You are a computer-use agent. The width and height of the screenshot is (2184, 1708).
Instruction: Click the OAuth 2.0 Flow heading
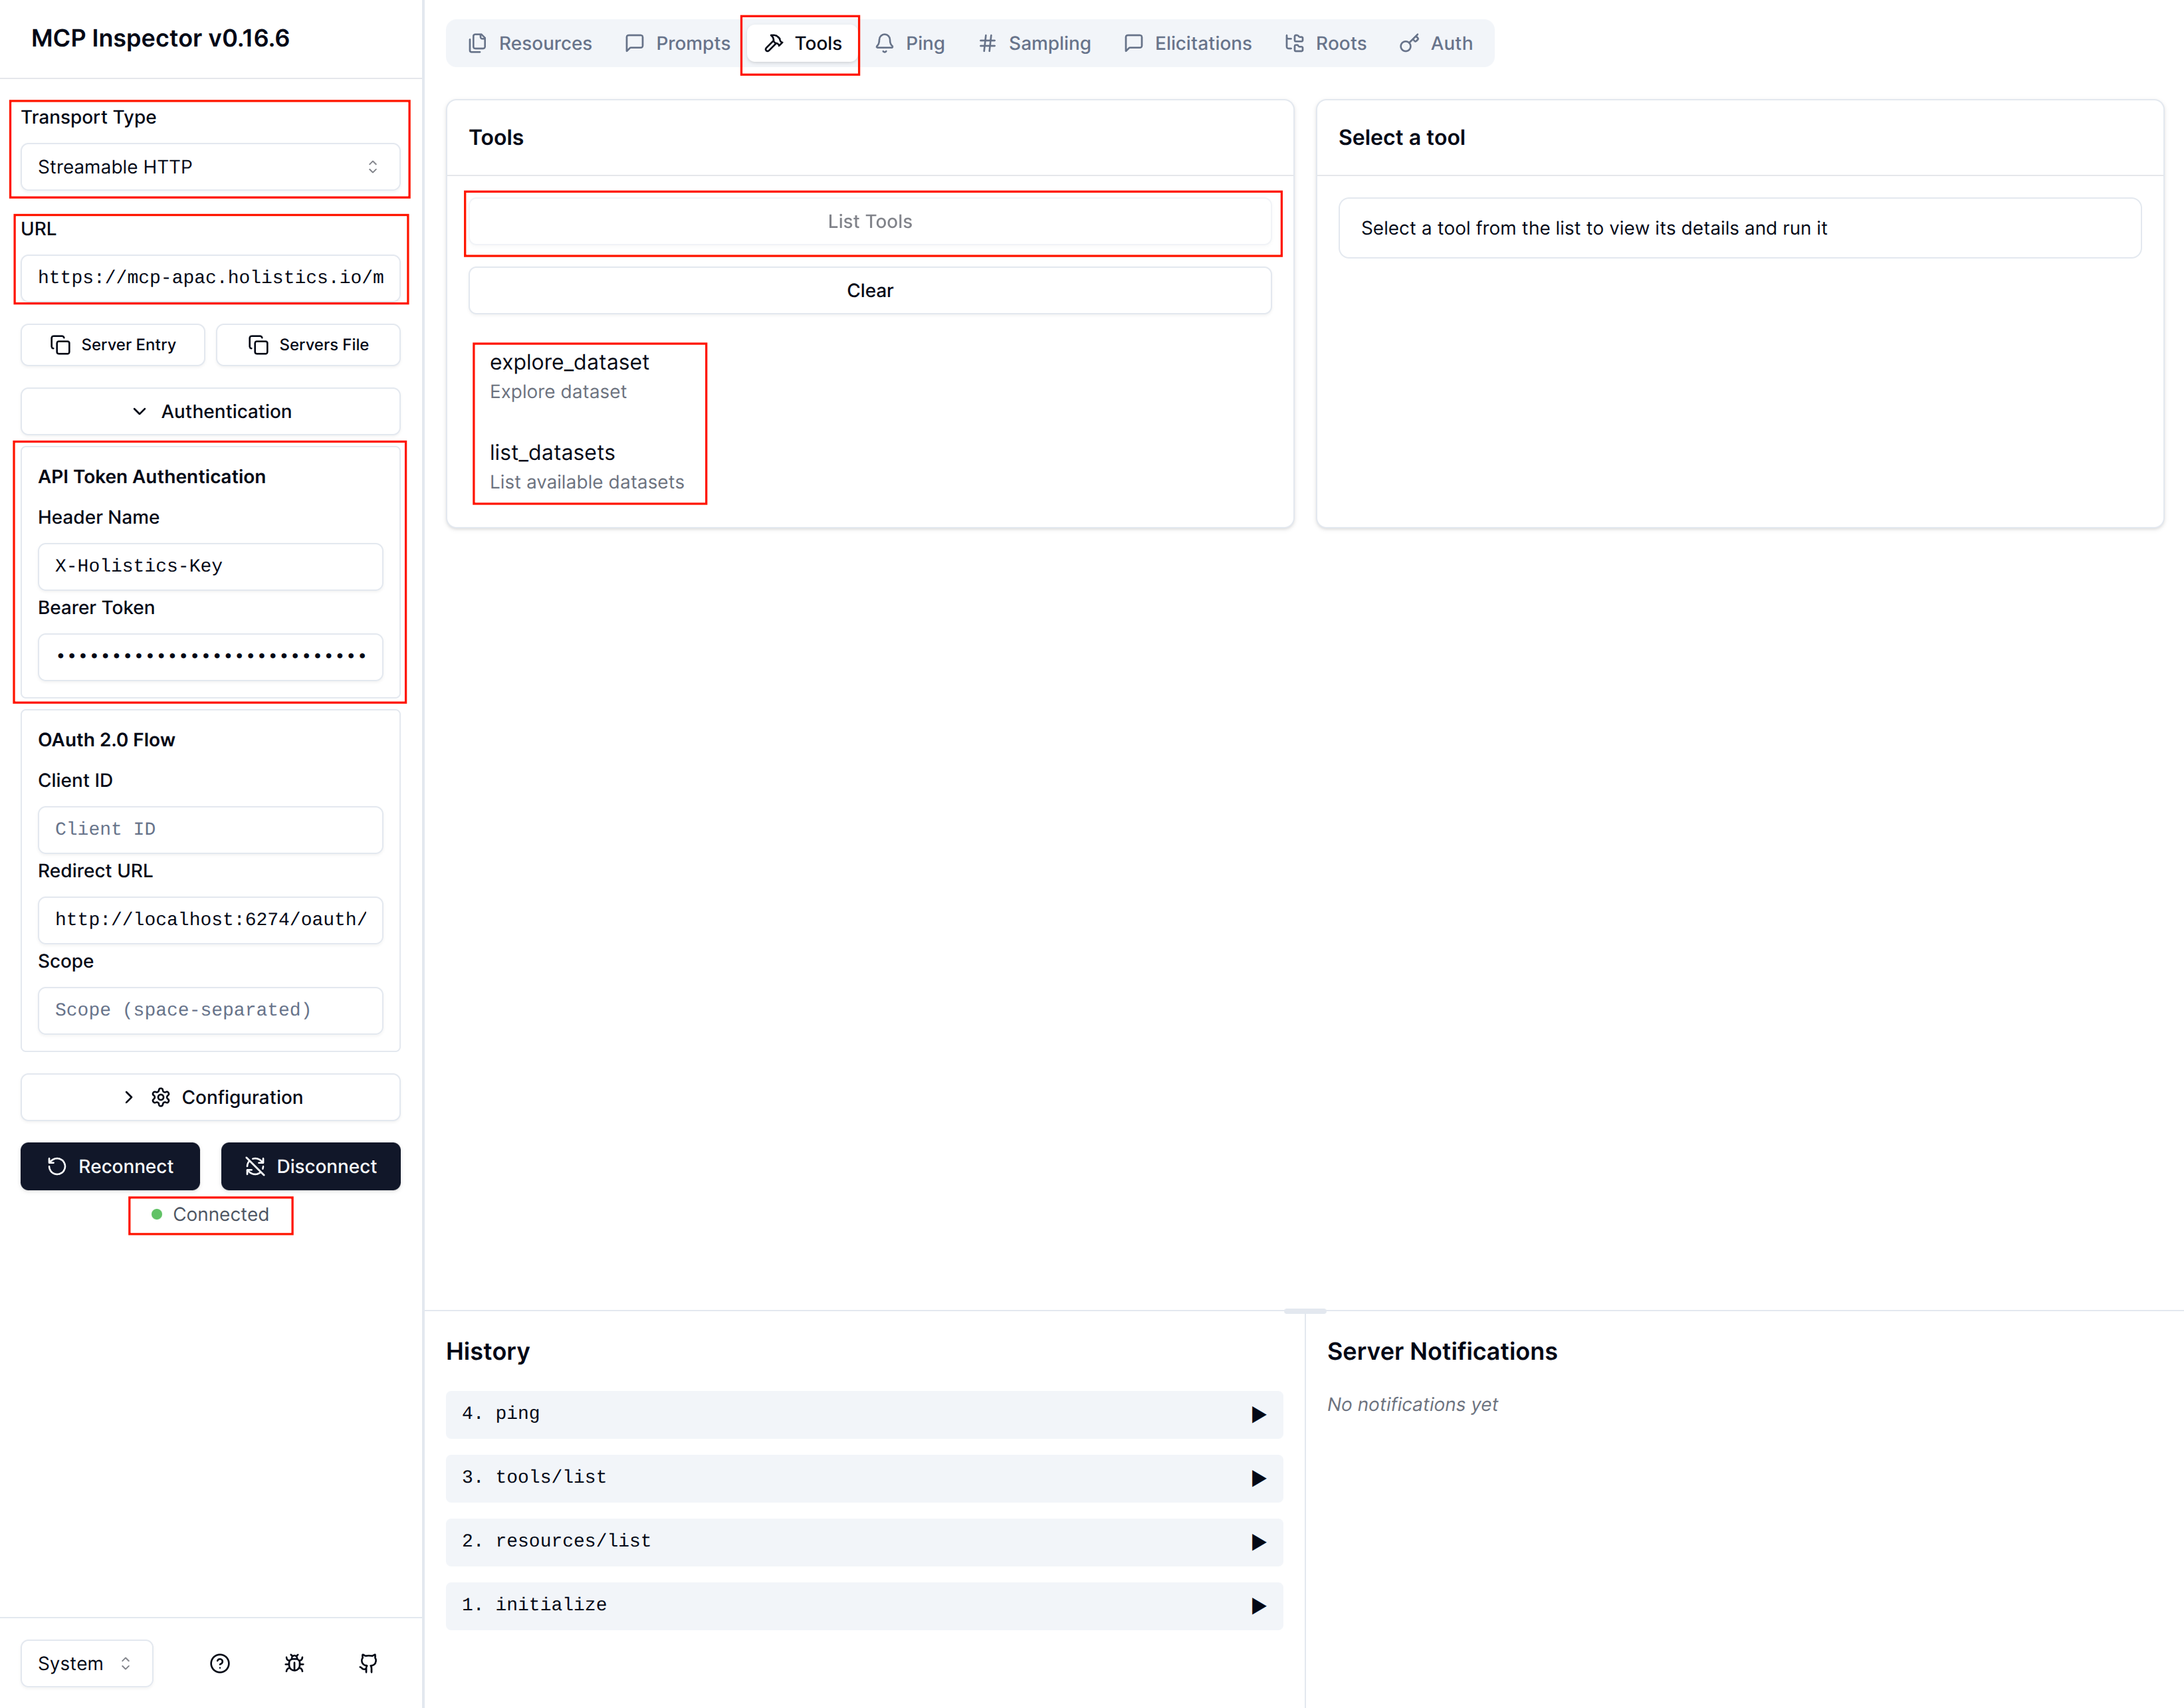tap(107, 739)
